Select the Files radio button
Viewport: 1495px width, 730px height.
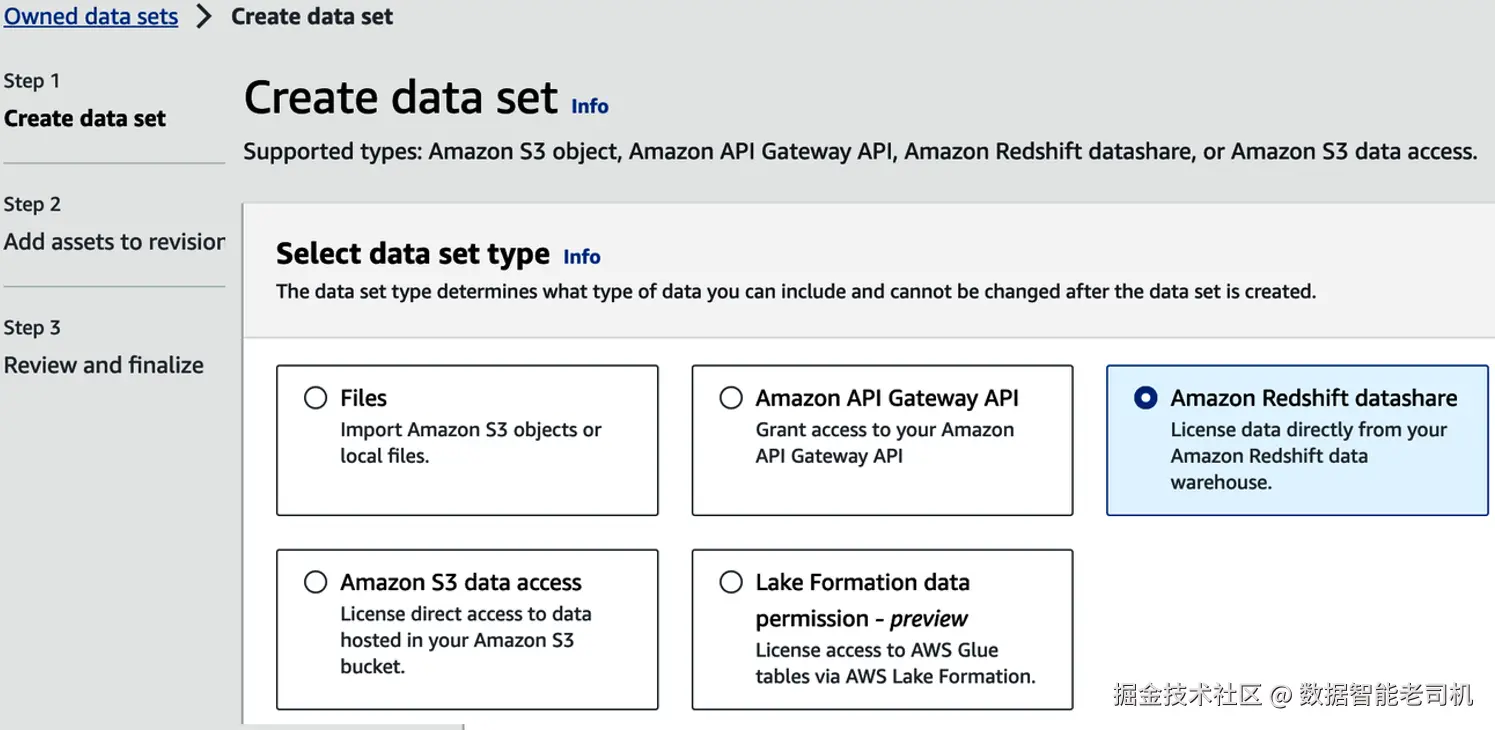pos(316,398)
